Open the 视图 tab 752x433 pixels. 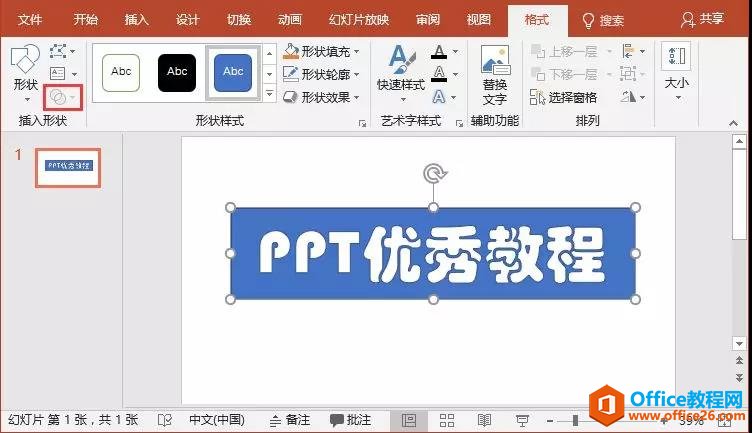479,20
